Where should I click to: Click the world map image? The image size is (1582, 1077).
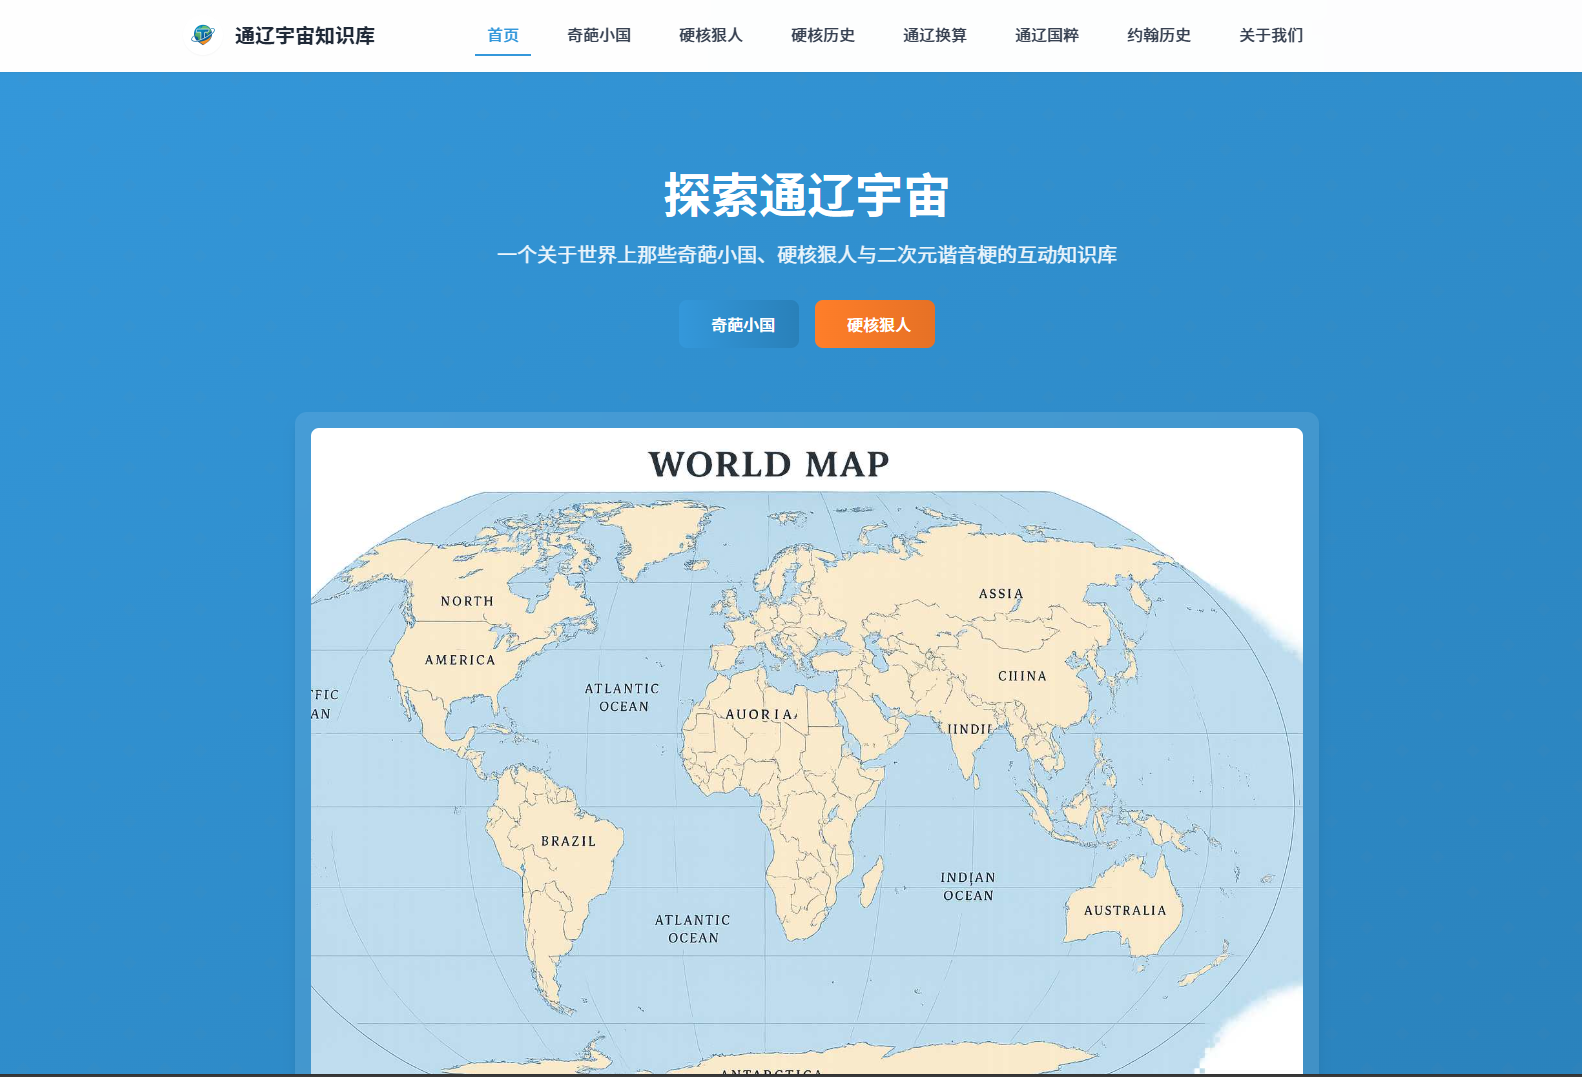tap(807, 752)
